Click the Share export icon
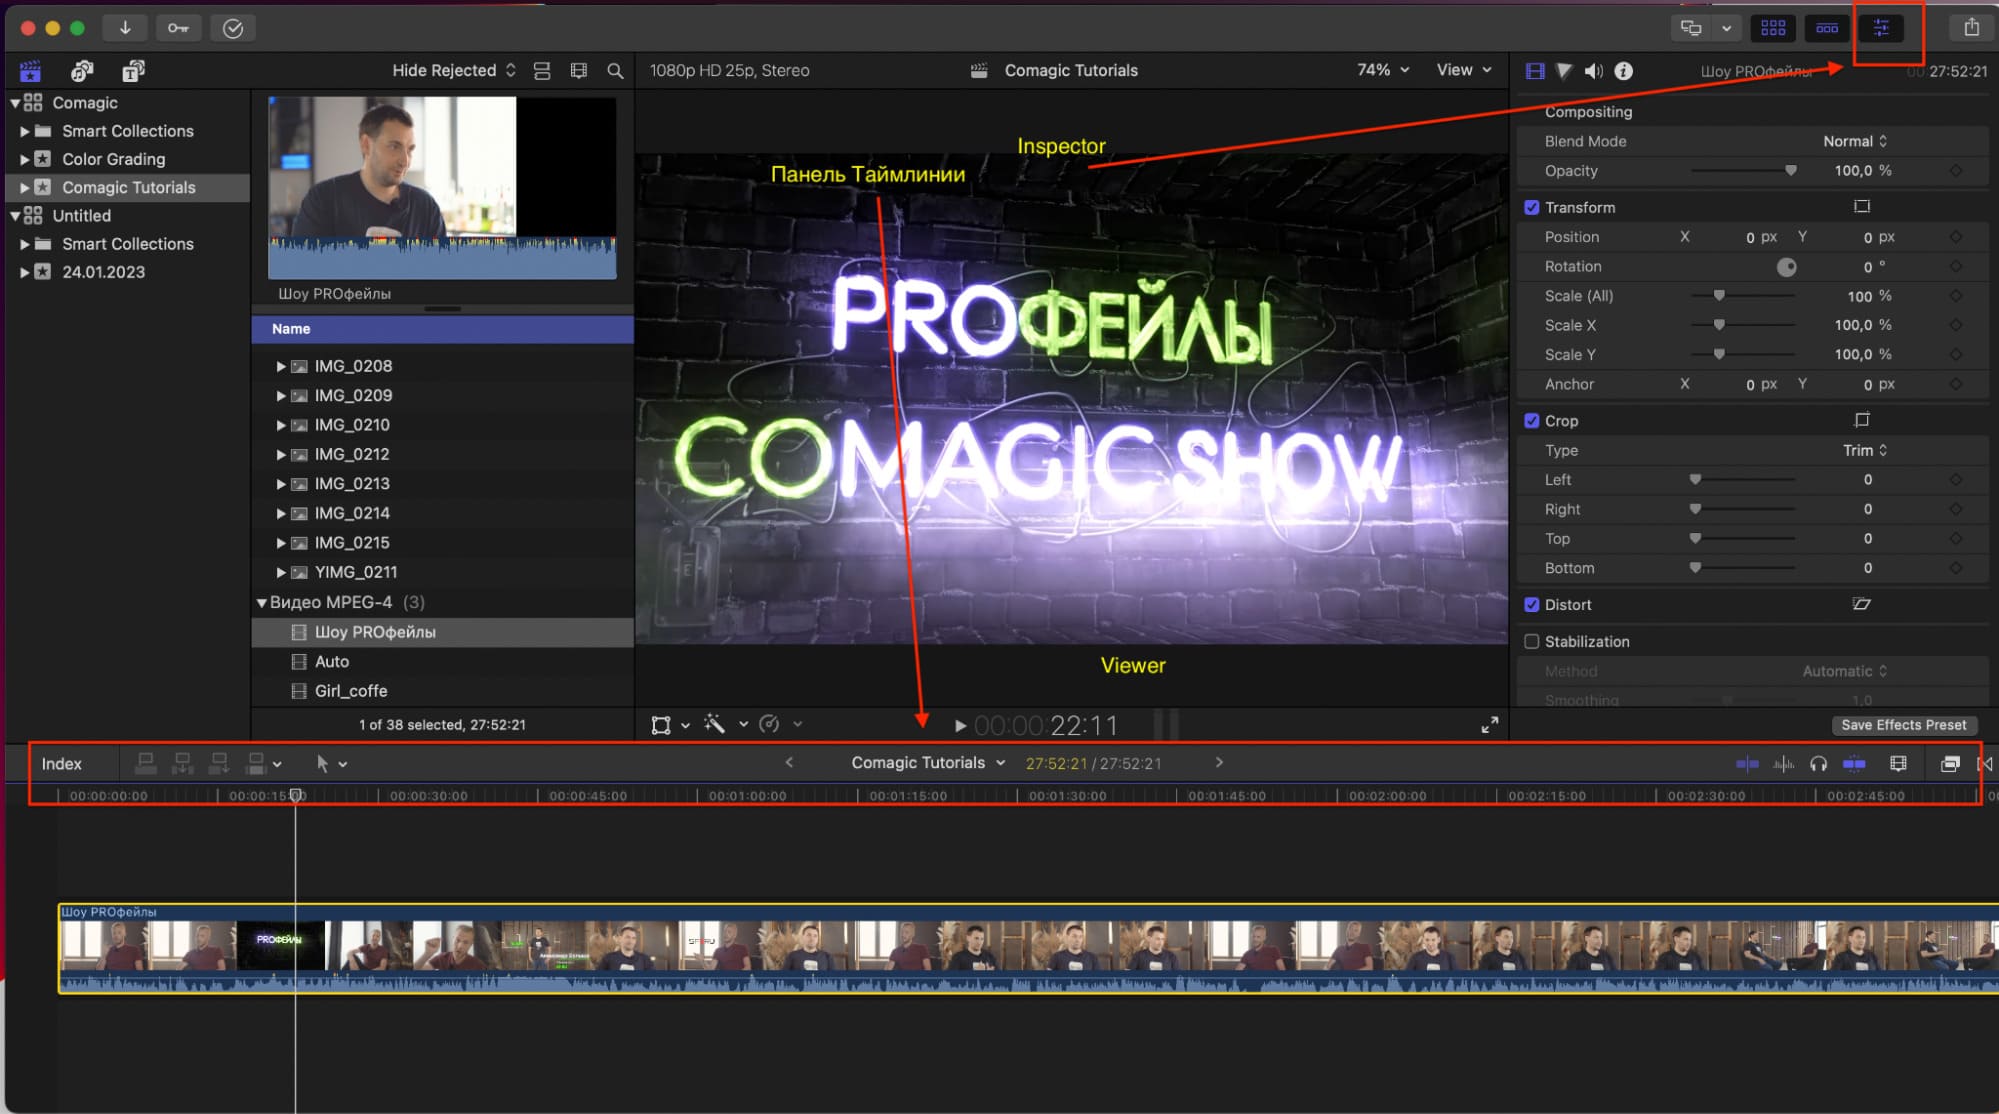 tap(1971, 28)
